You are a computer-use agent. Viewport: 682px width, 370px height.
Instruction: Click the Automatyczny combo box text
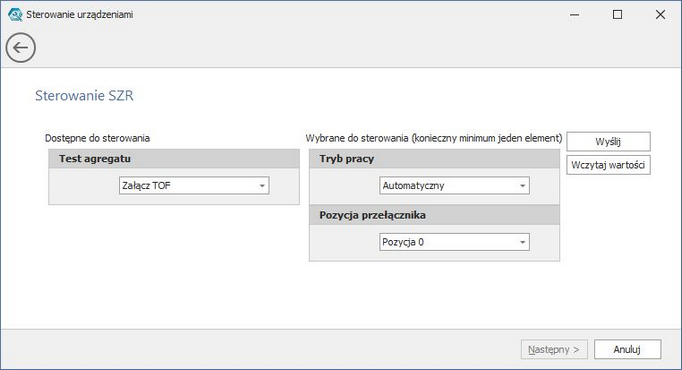click(x=413, y=186)
